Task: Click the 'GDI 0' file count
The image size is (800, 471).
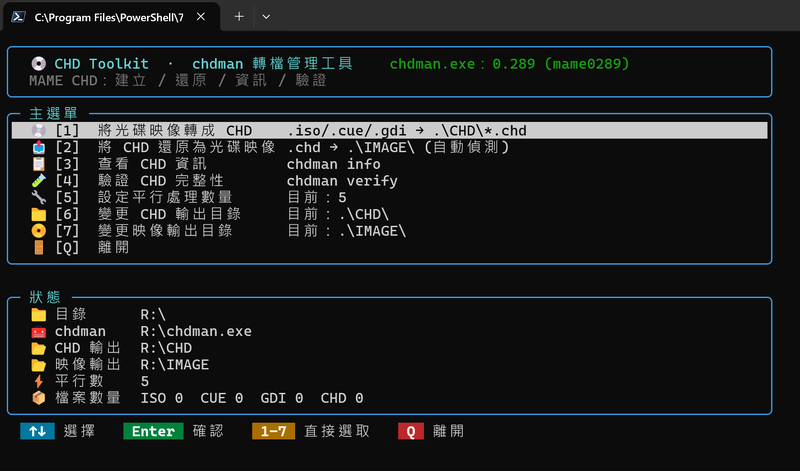Action: click(282, 398)
